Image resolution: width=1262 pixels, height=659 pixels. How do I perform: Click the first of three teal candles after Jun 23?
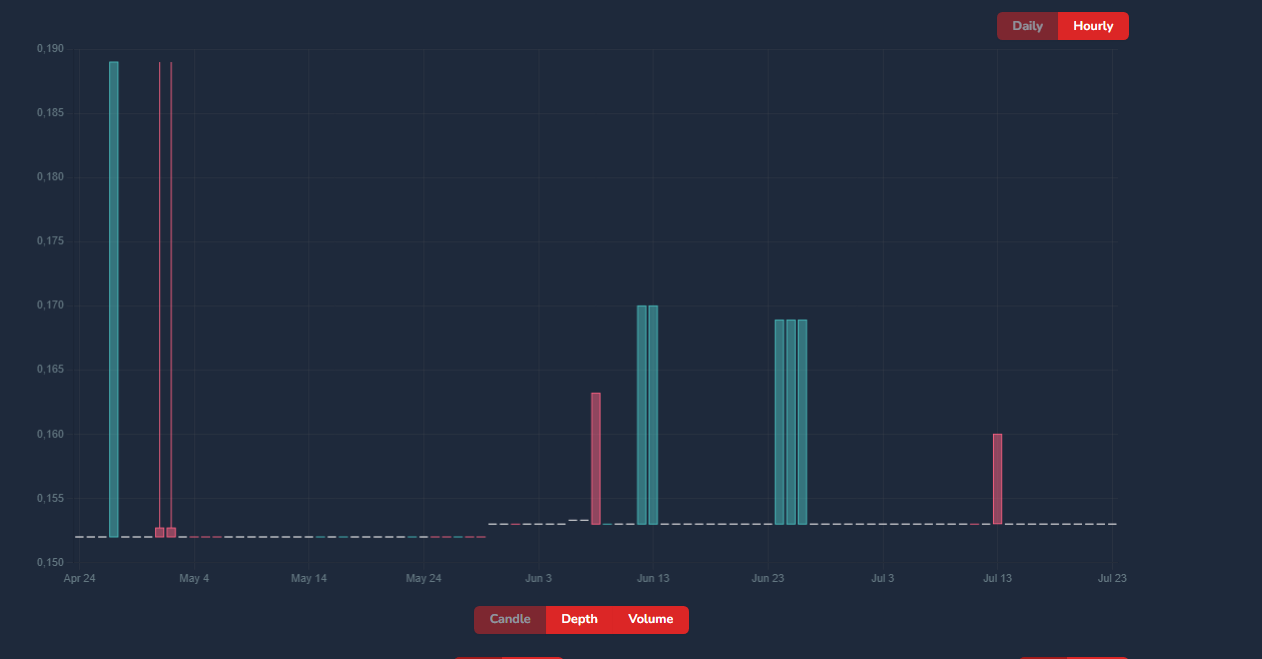pos(780,422)
